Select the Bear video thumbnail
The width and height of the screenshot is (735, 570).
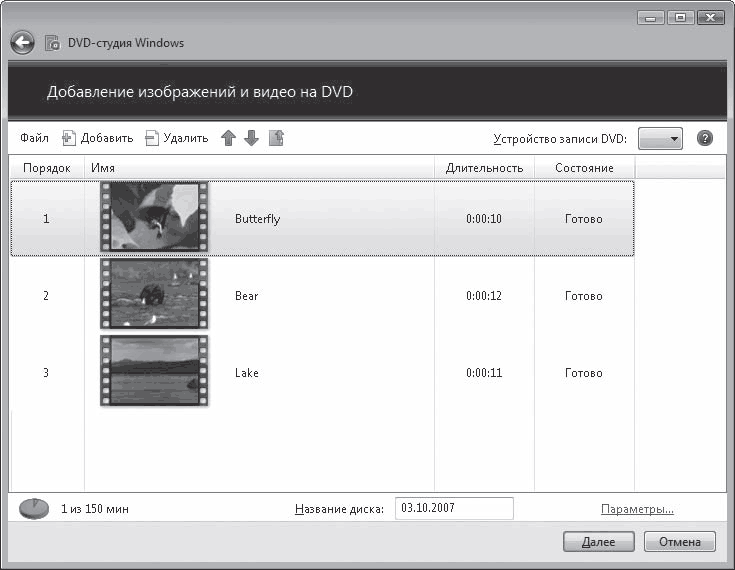154,295
